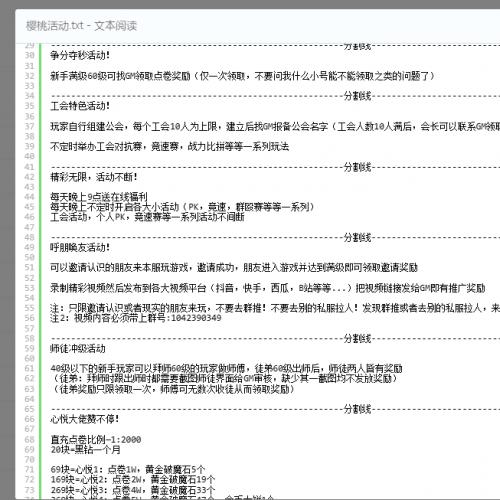Screen dimensions: 500x500
Task: Click line 51 starting '可以邀请认识的朋友'
Action: pyautogui.click(x=234, y=267)
